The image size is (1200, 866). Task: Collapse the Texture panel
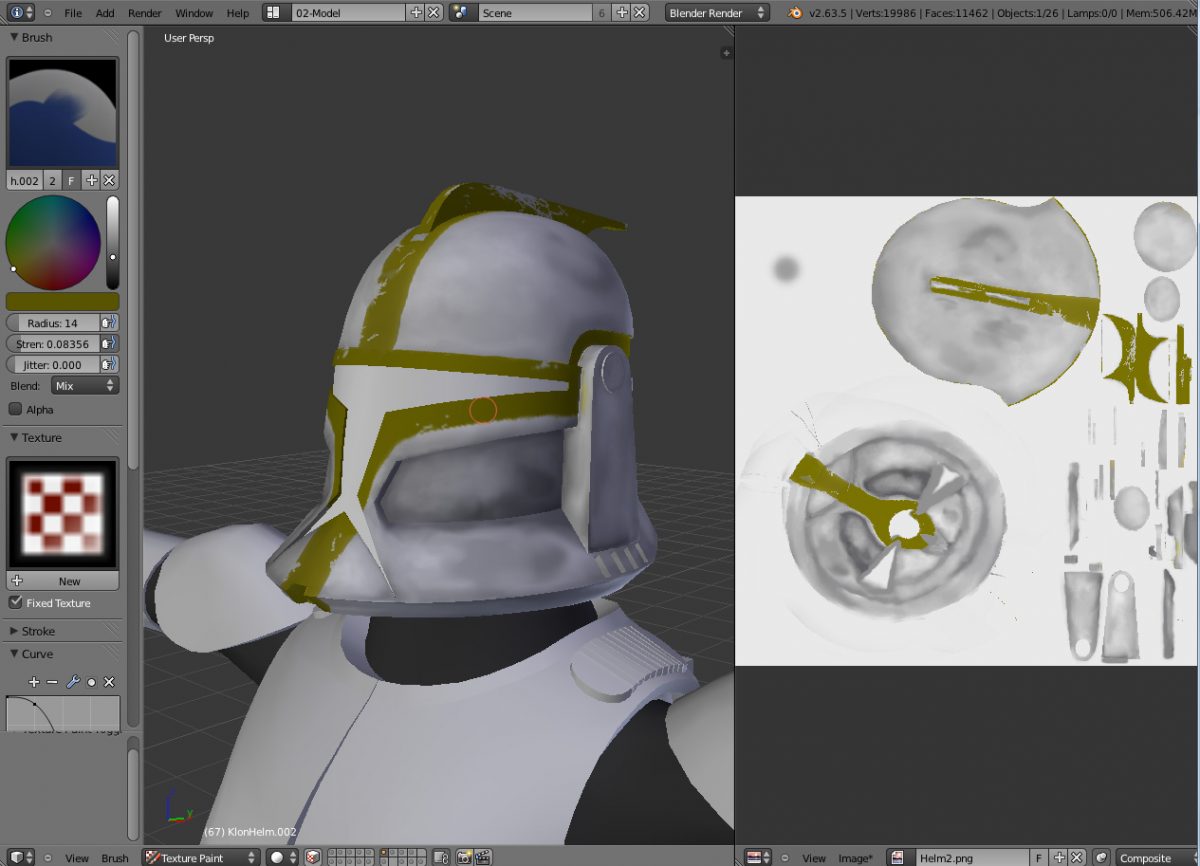point(15,438)
